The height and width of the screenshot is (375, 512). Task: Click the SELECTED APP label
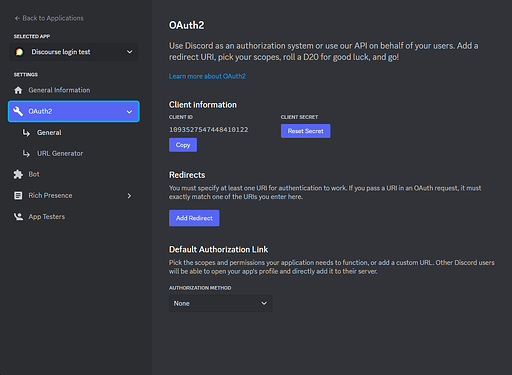32,36
